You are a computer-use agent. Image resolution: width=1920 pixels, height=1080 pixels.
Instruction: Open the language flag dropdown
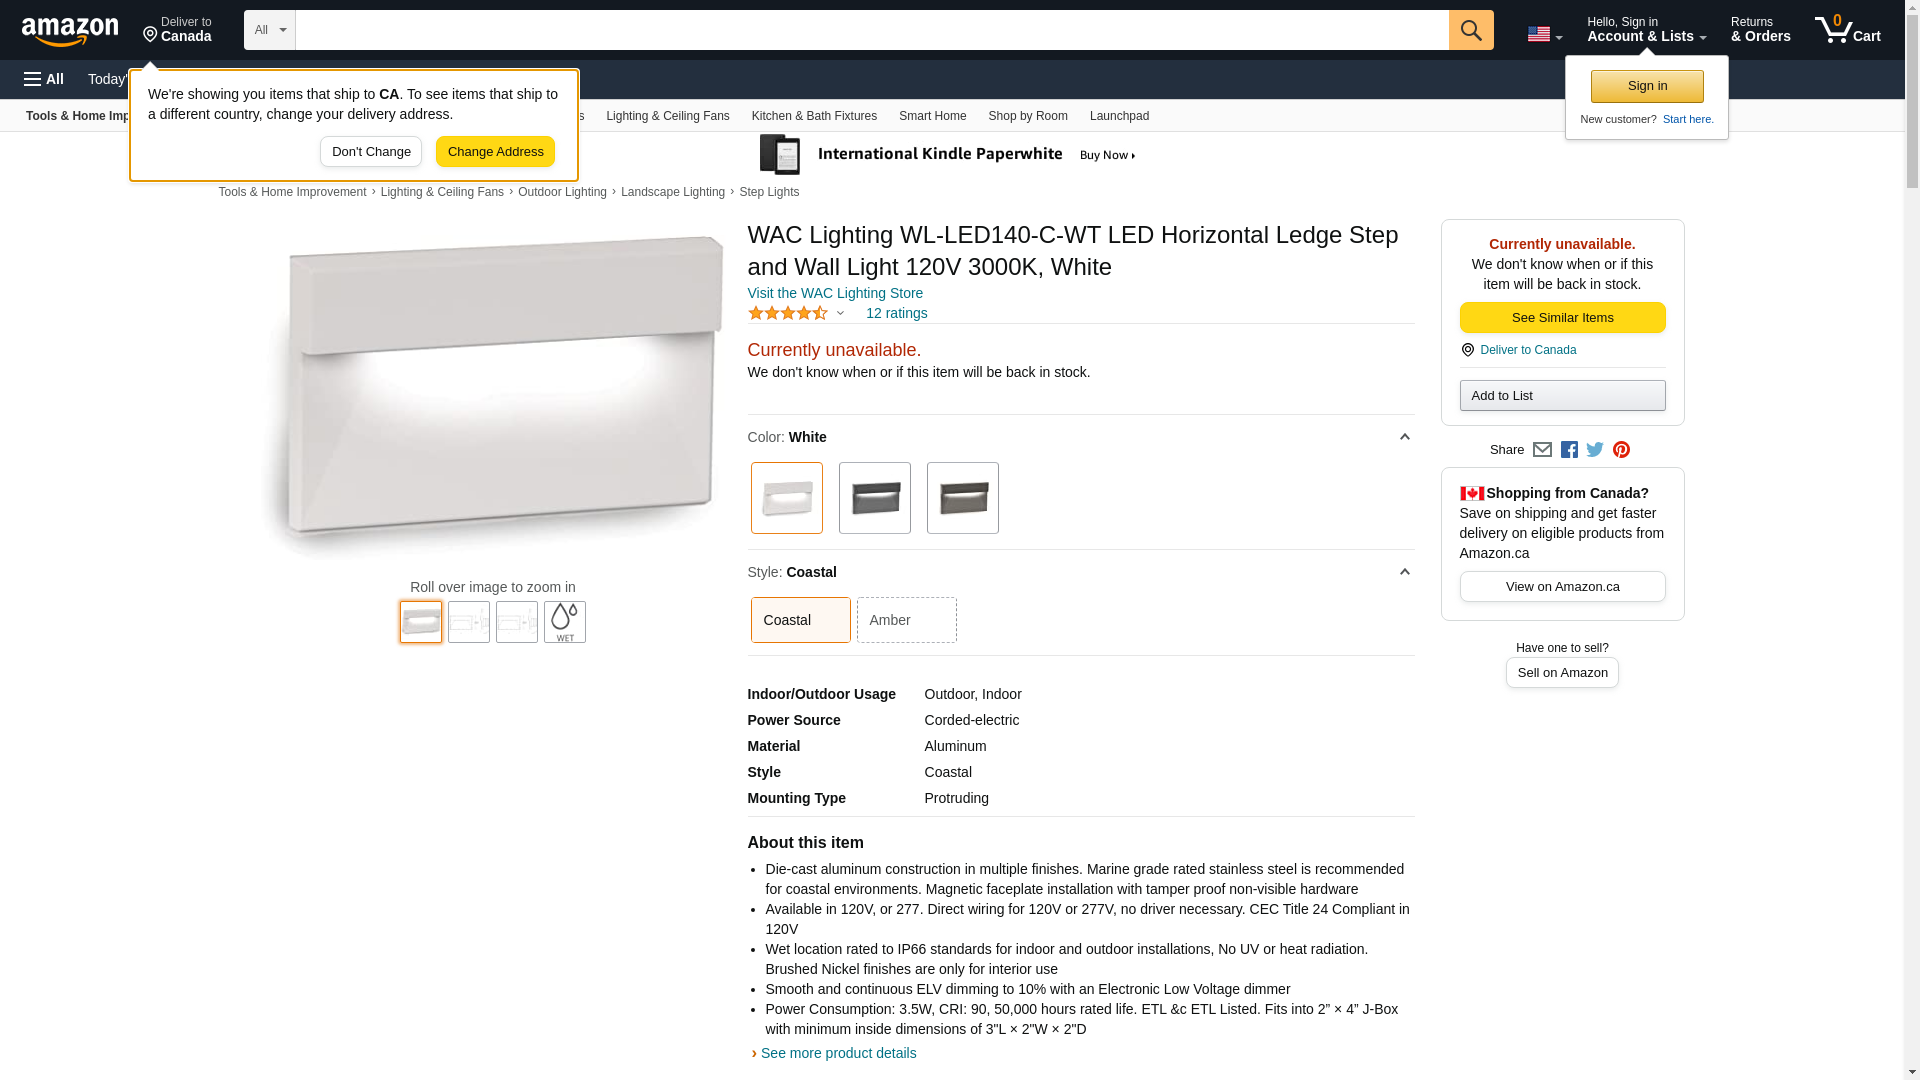pos(1544,35)
